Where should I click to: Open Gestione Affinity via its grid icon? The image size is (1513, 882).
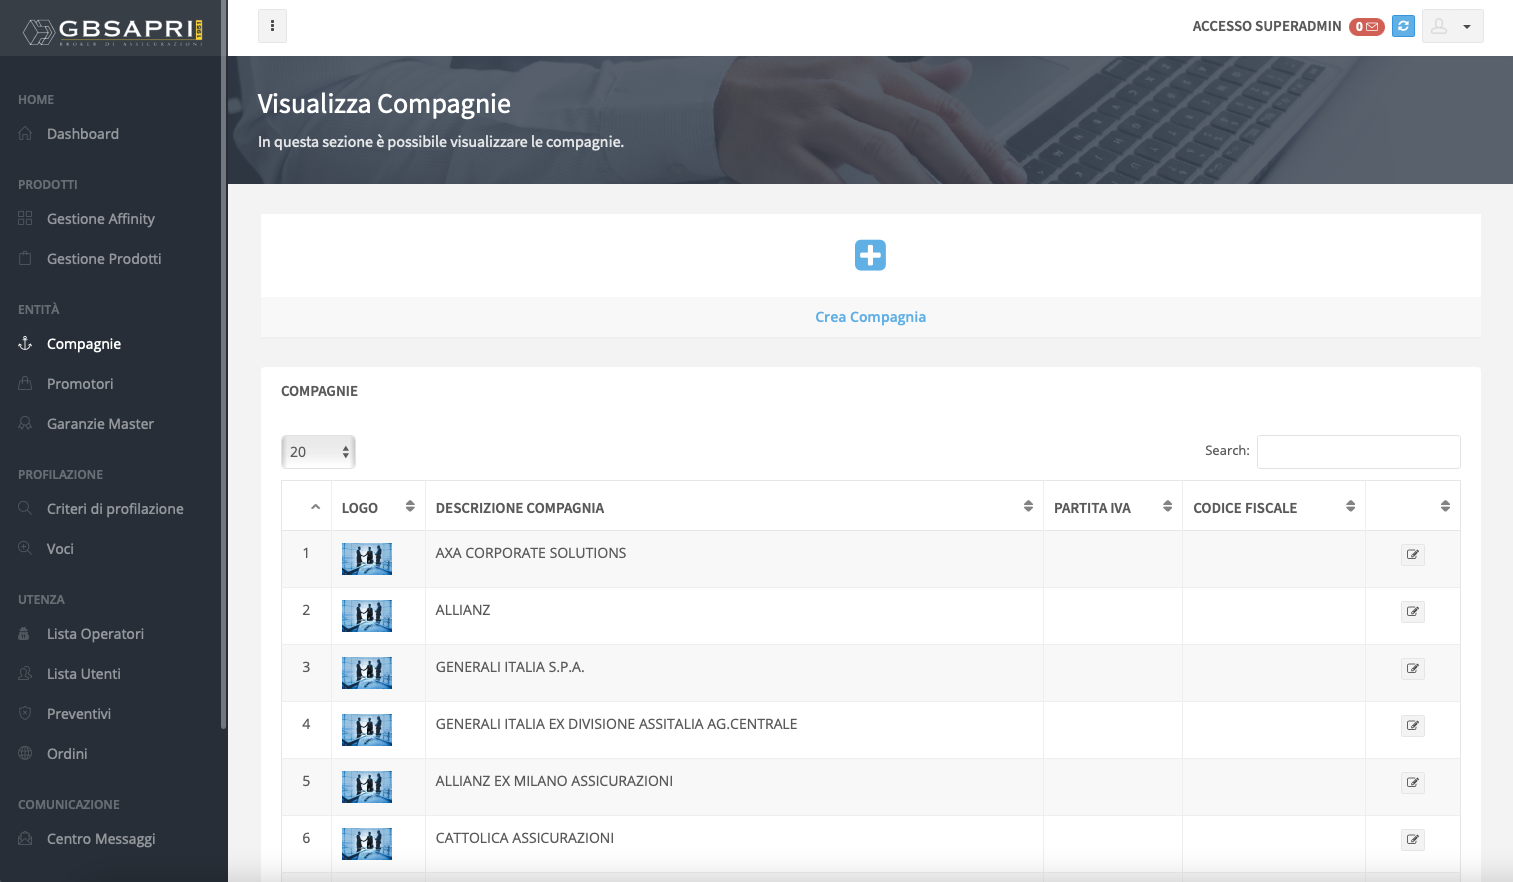(24, 218)
